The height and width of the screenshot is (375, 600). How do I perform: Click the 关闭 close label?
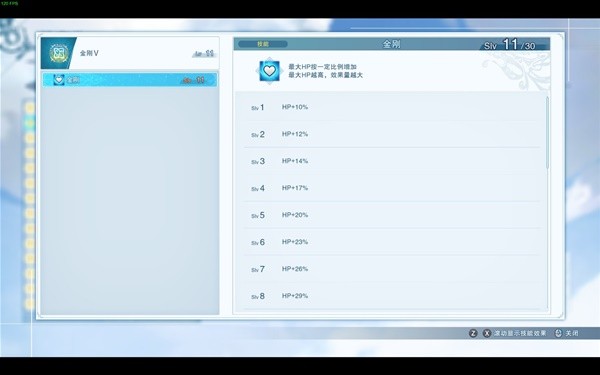pos(572,333)
